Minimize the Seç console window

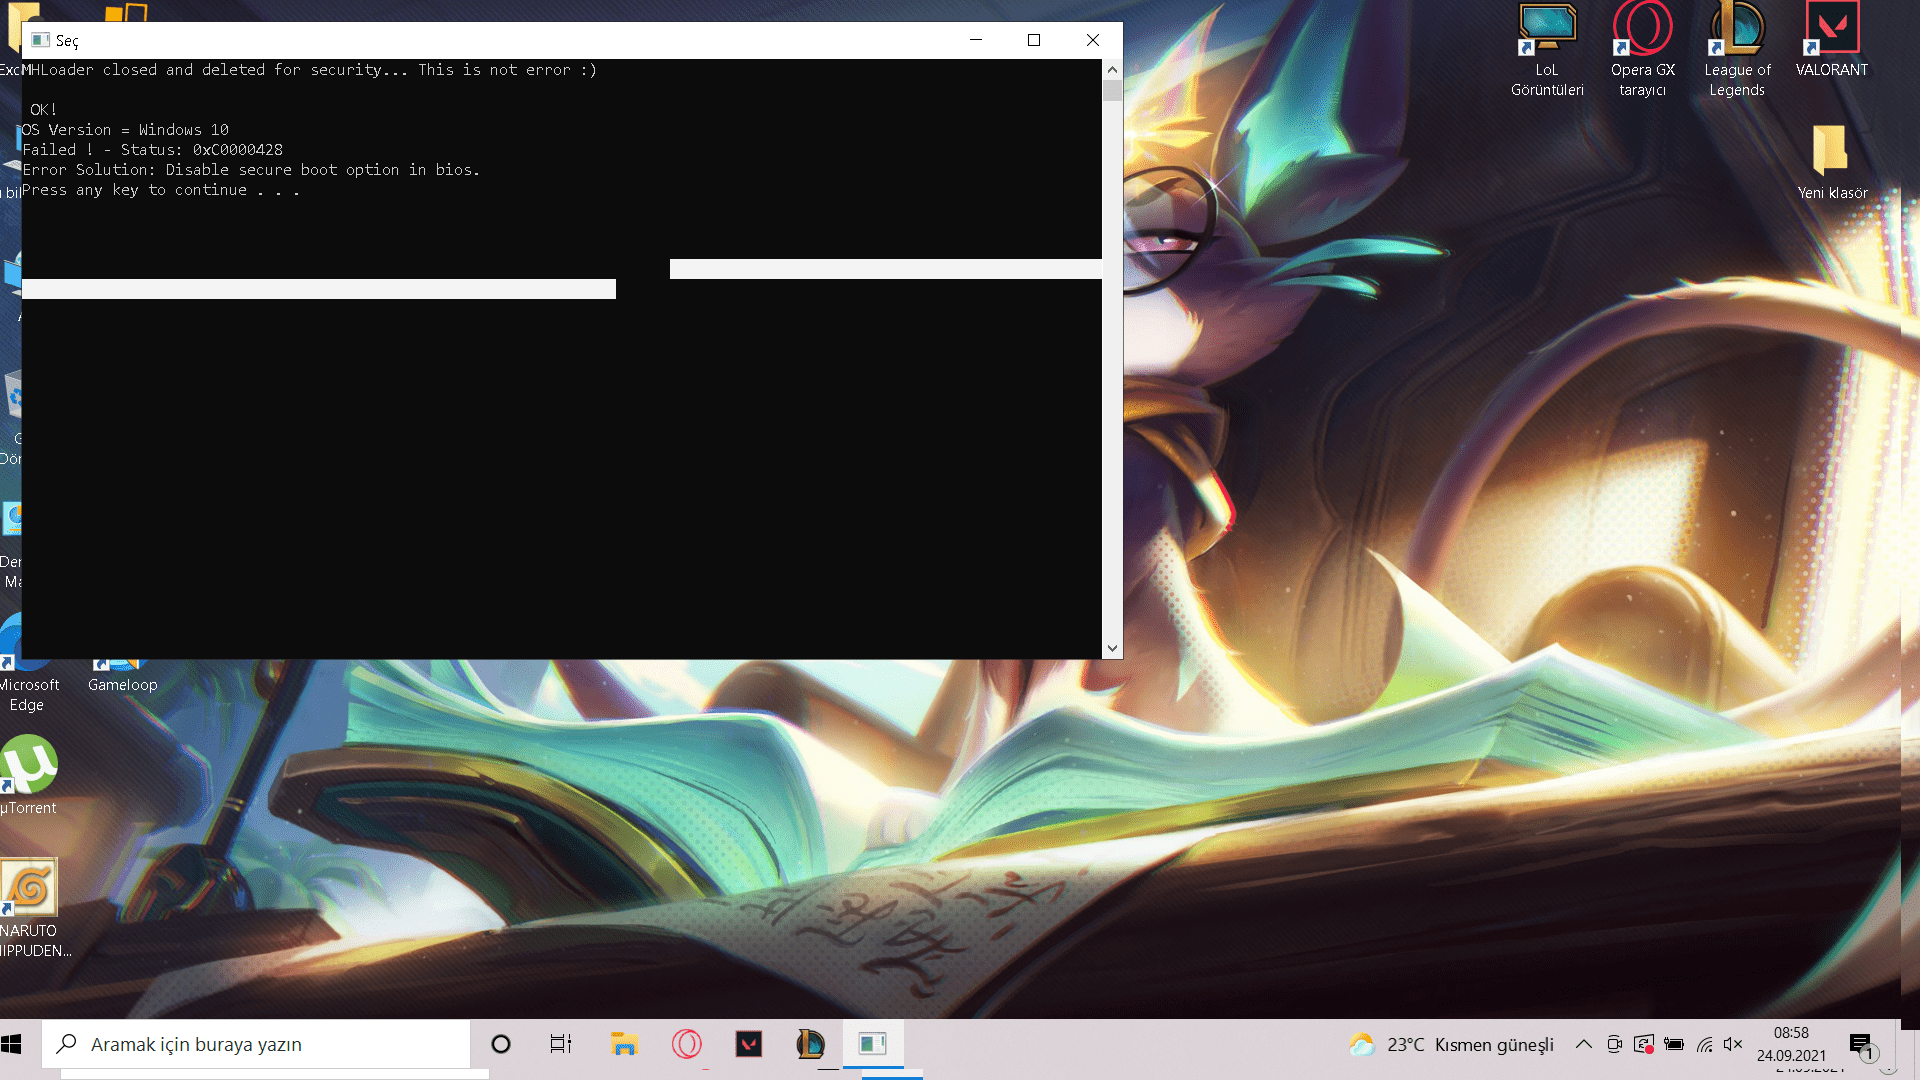976,40
